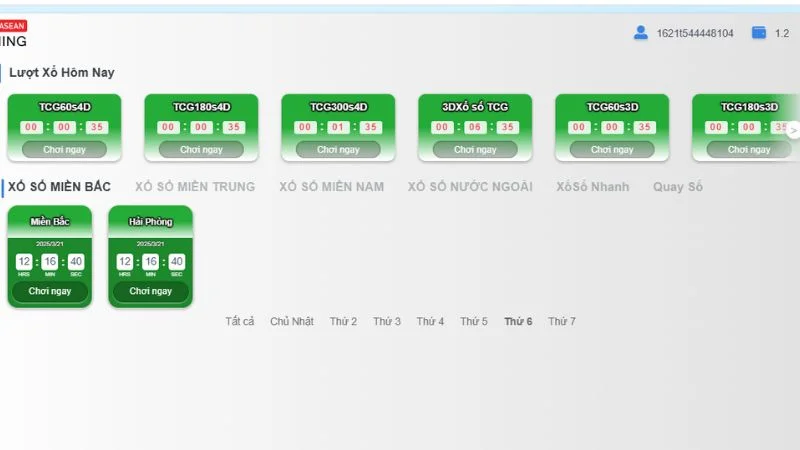Image resolution: width=800 pixels, height=450 pixels.
Task: Switch to XỔ SỐ MIỀN NAM tab
Action: [x=331, y=187]
